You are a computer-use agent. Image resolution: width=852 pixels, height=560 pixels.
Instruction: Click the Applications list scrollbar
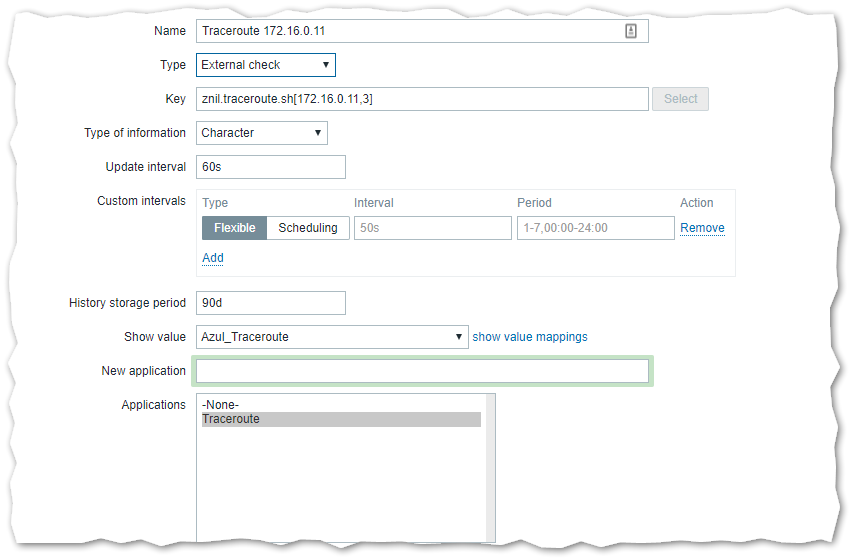tap(488, 470)
